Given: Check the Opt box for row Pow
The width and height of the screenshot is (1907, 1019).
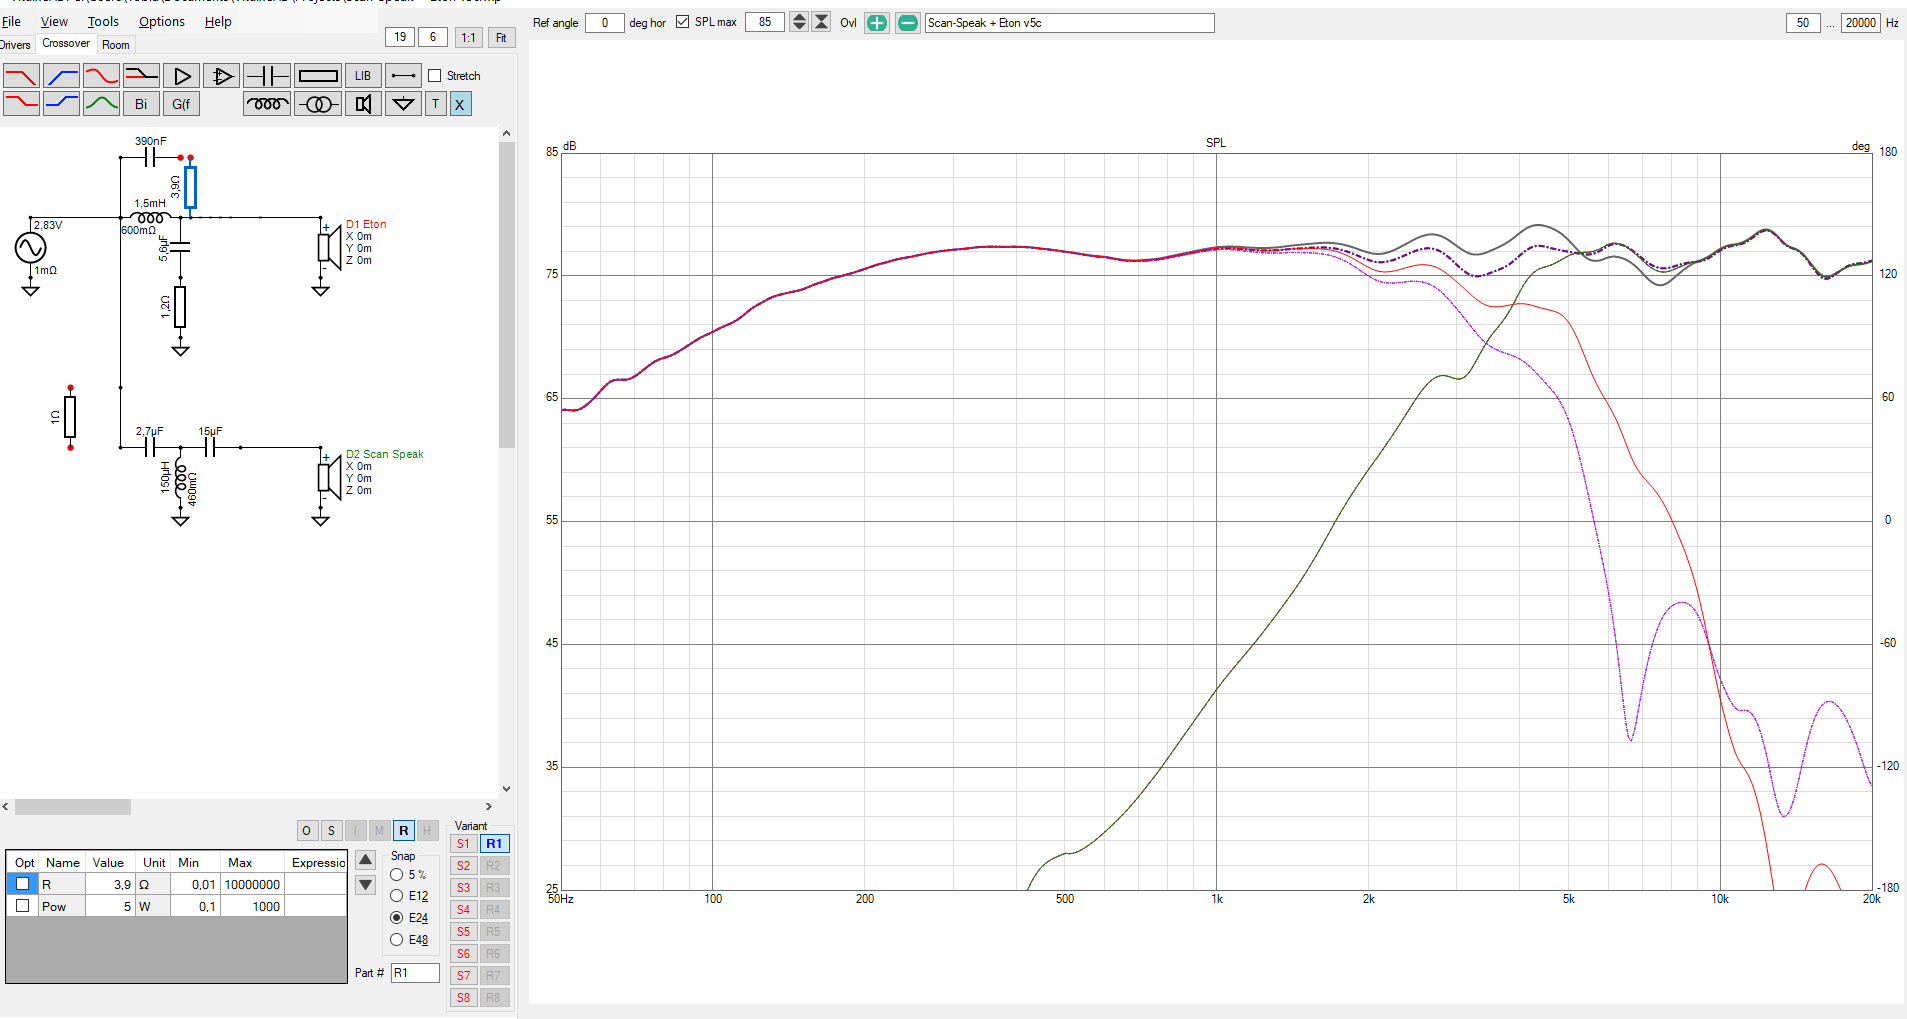Looking at the screenshot, I should point(23,906).
